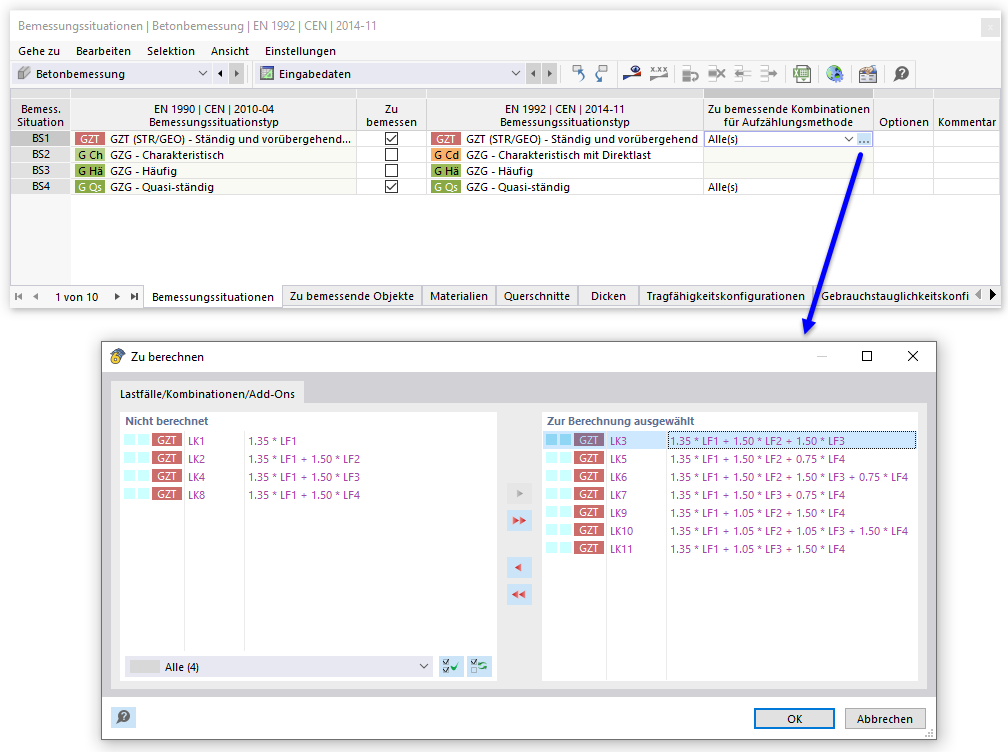Click the GZG - Häufig cell under EN 1992
The width and height of the screenshot is (1008, 752).
[565, 171]
